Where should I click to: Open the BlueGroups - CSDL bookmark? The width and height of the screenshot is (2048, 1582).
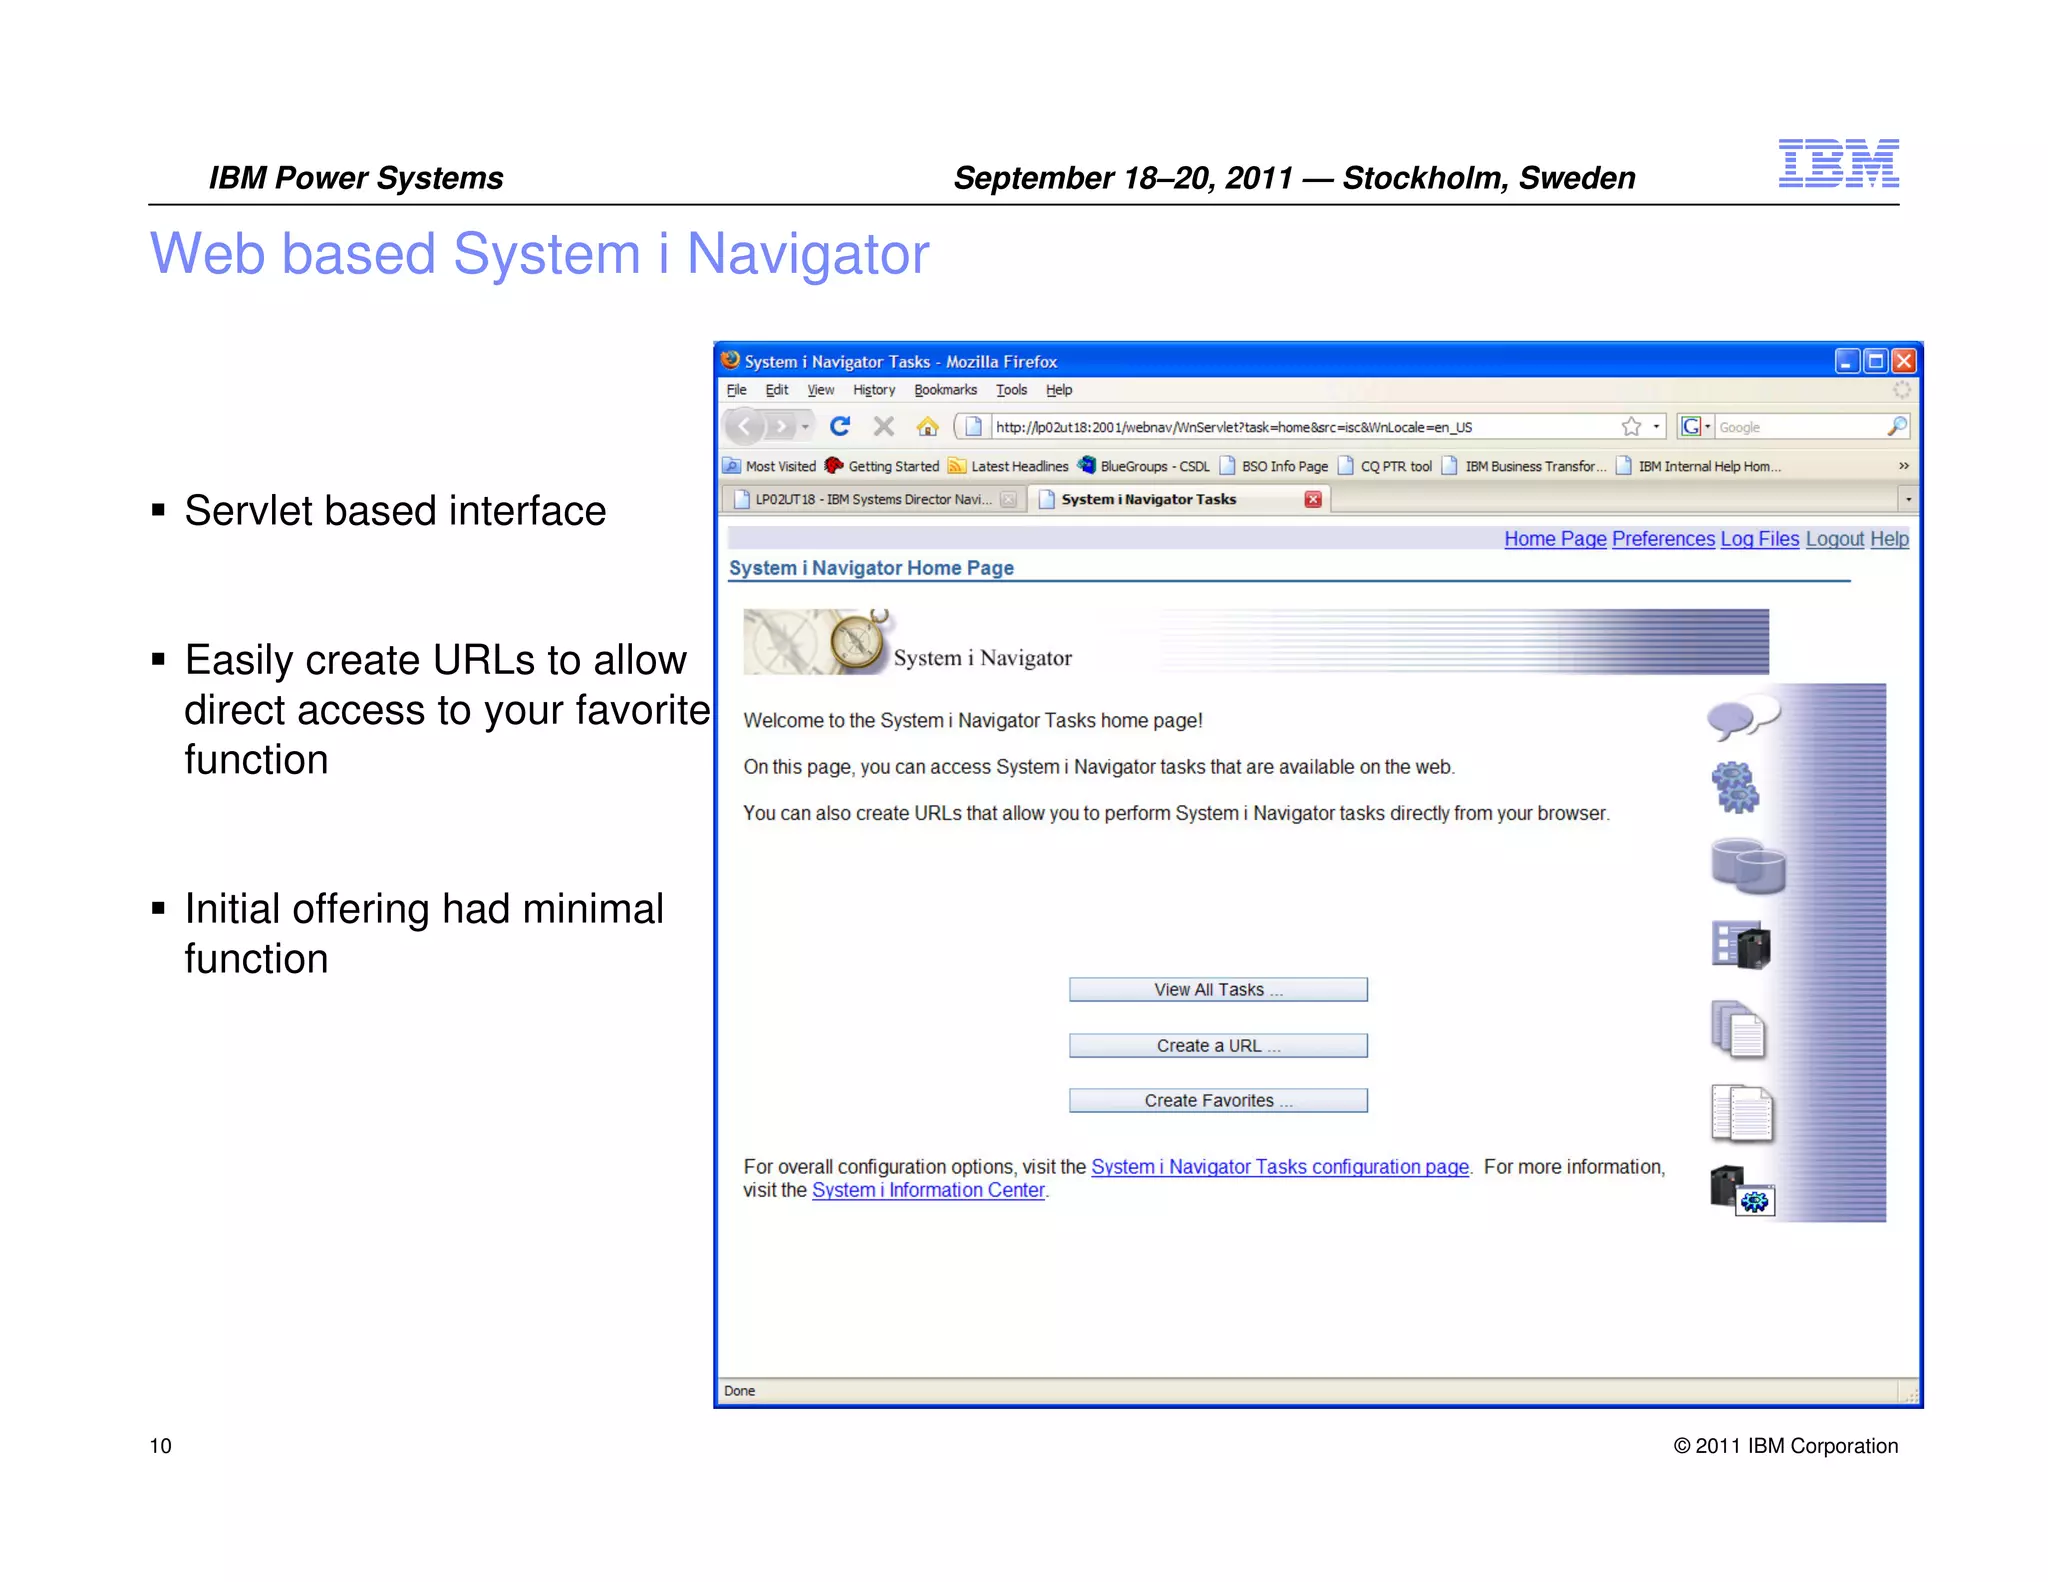1143,466
